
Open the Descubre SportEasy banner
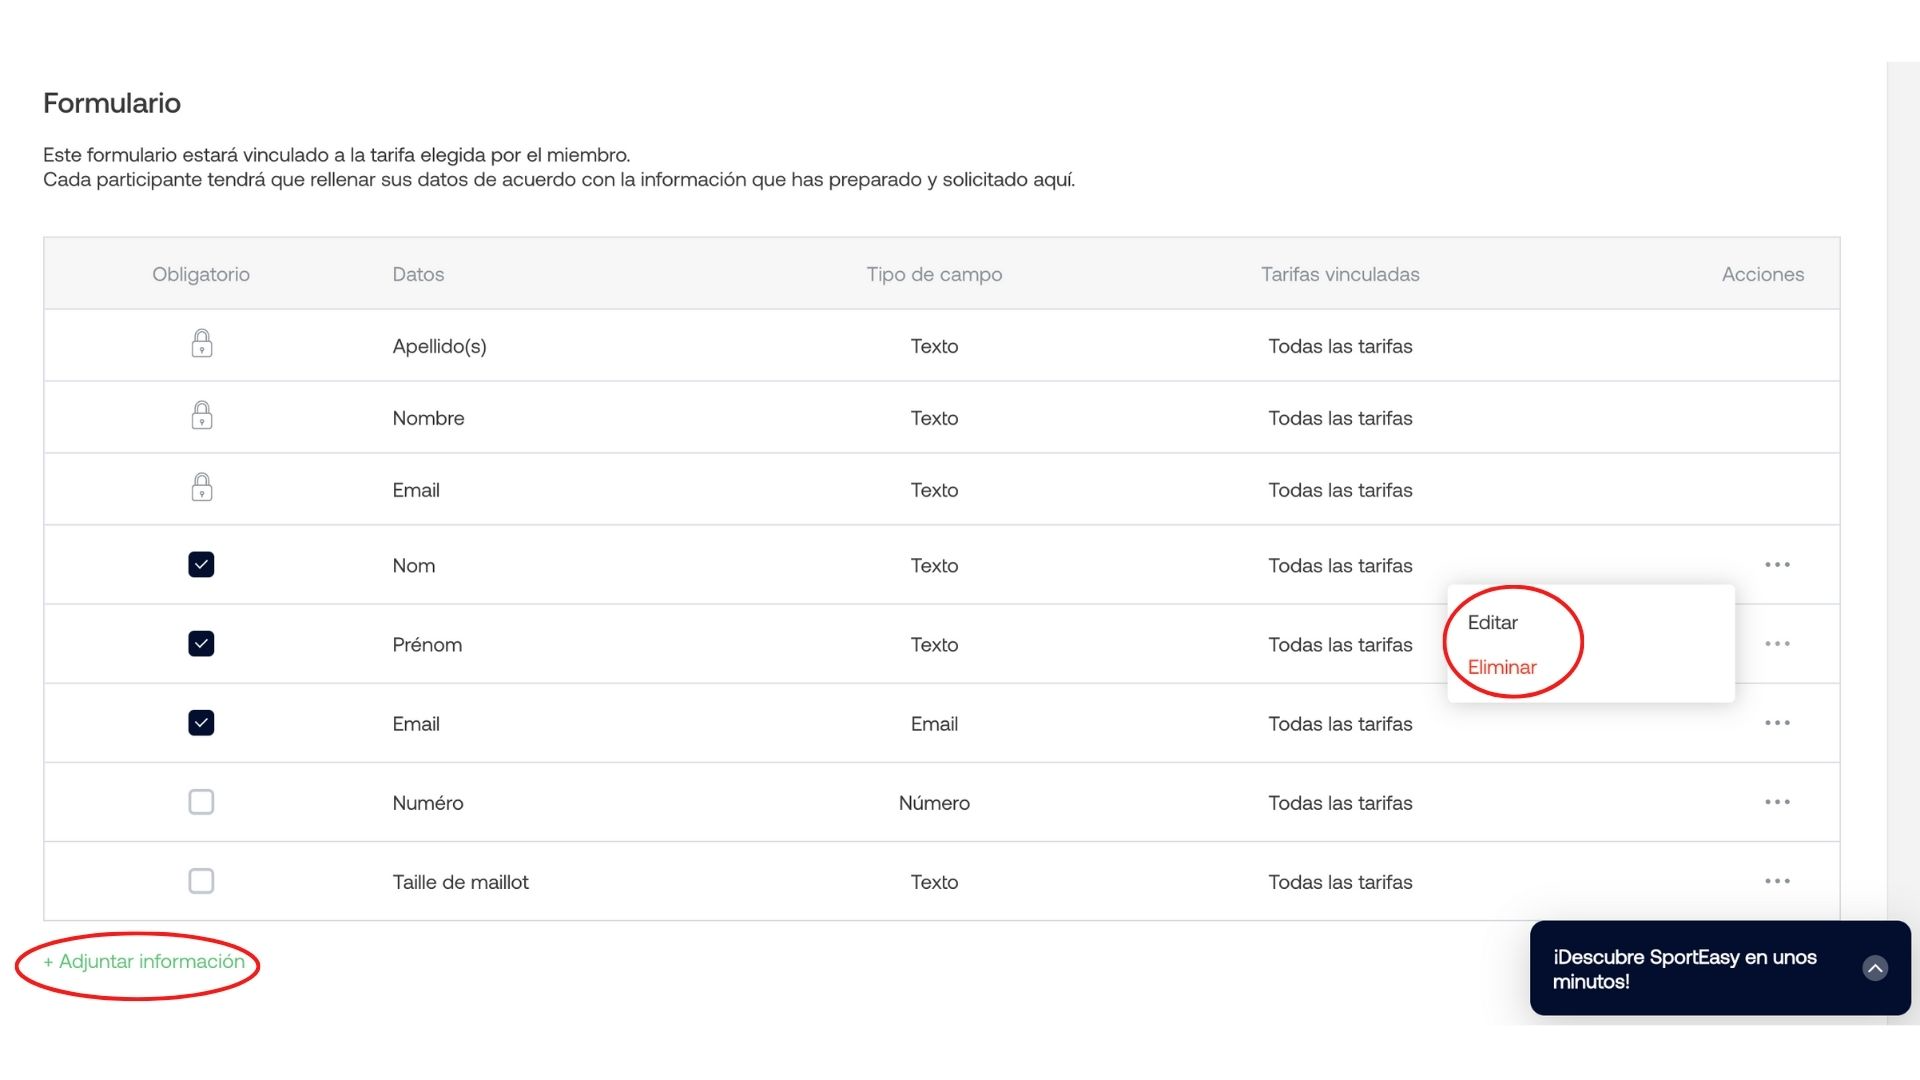(x=1720, y=968)
